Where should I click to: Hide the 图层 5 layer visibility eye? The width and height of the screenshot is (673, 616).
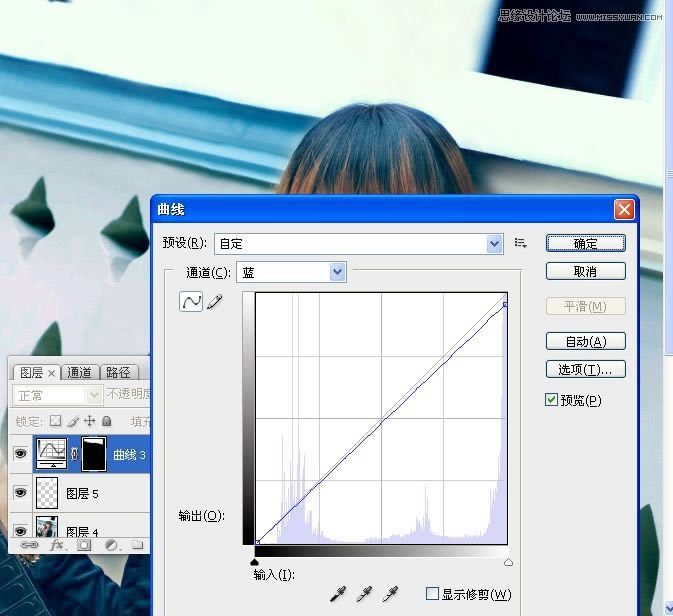[19, 493]
